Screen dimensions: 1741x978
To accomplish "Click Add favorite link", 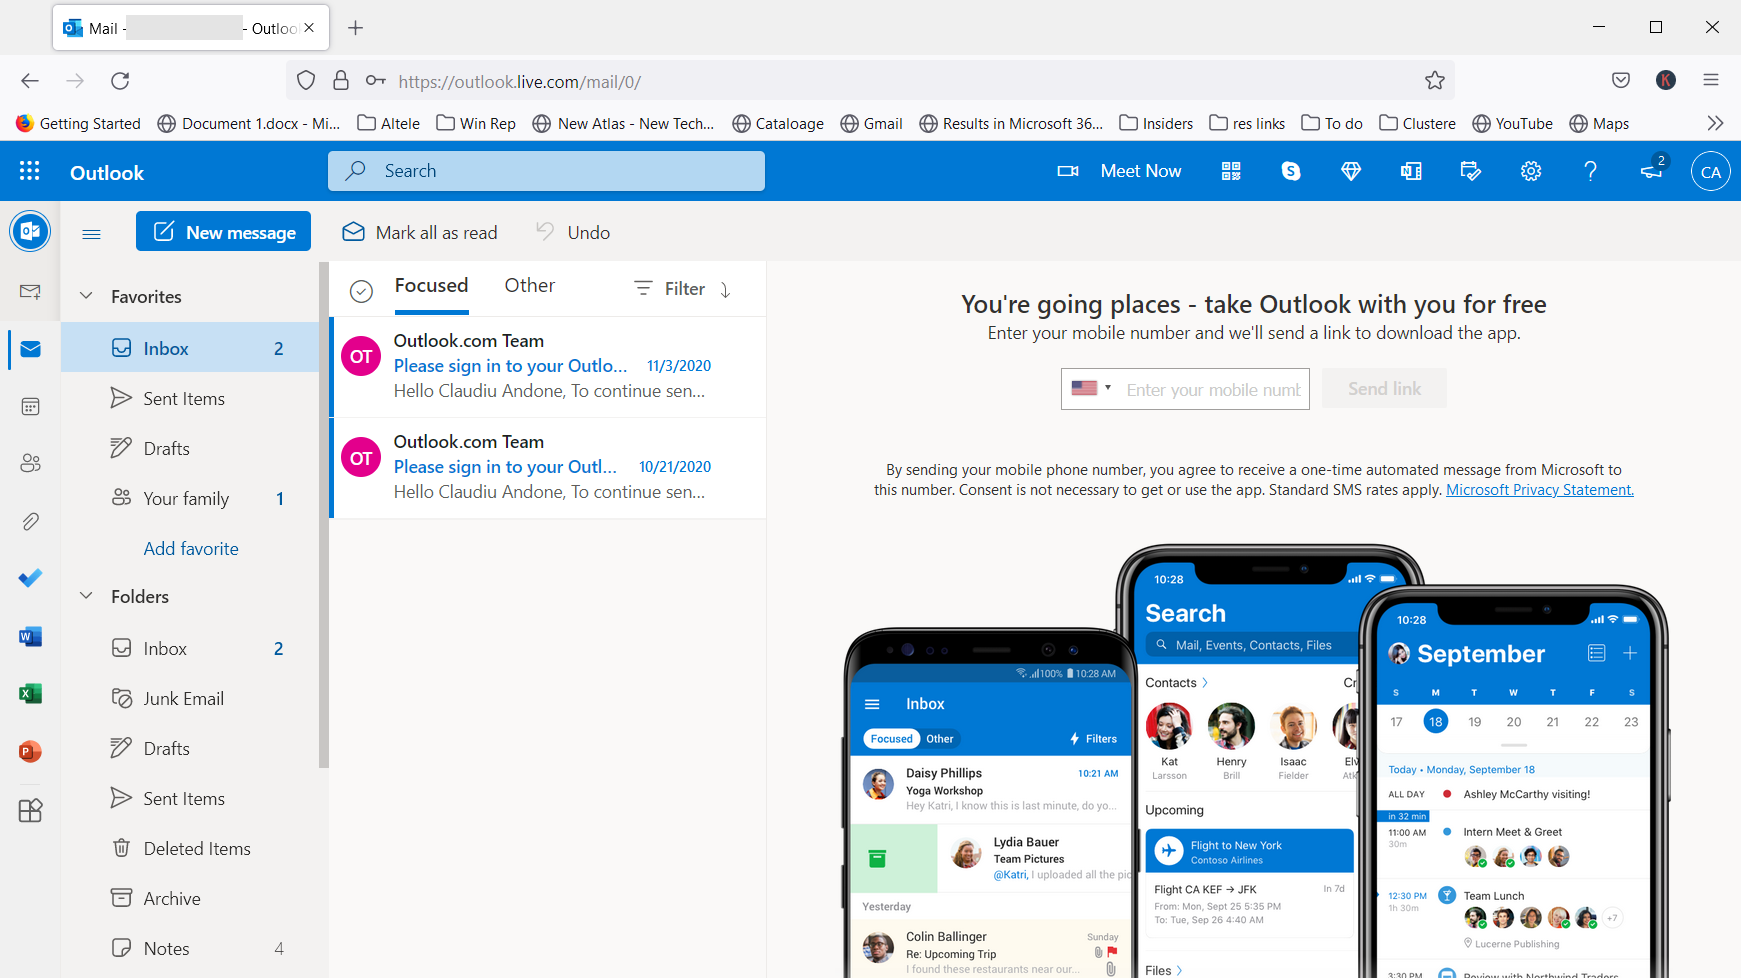I will [191, 548].
